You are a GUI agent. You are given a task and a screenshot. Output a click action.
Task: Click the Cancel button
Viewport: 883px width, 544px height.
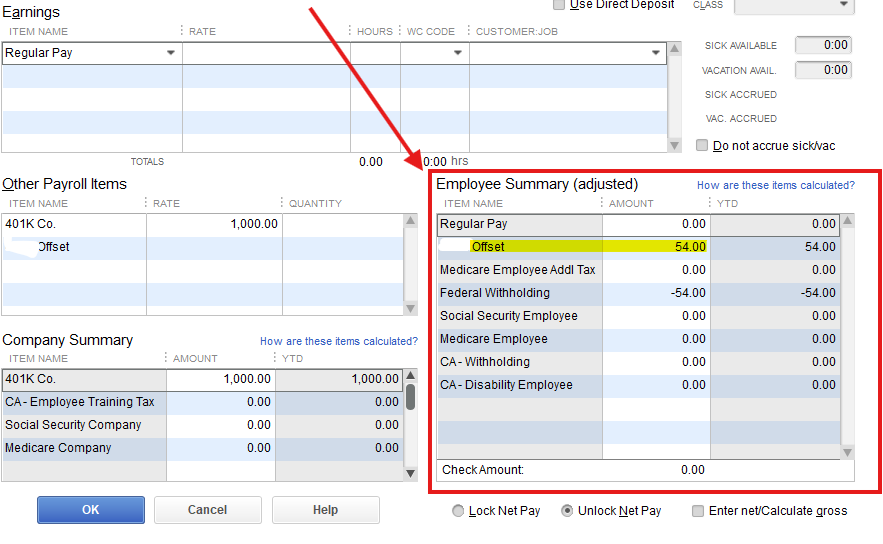207,510
